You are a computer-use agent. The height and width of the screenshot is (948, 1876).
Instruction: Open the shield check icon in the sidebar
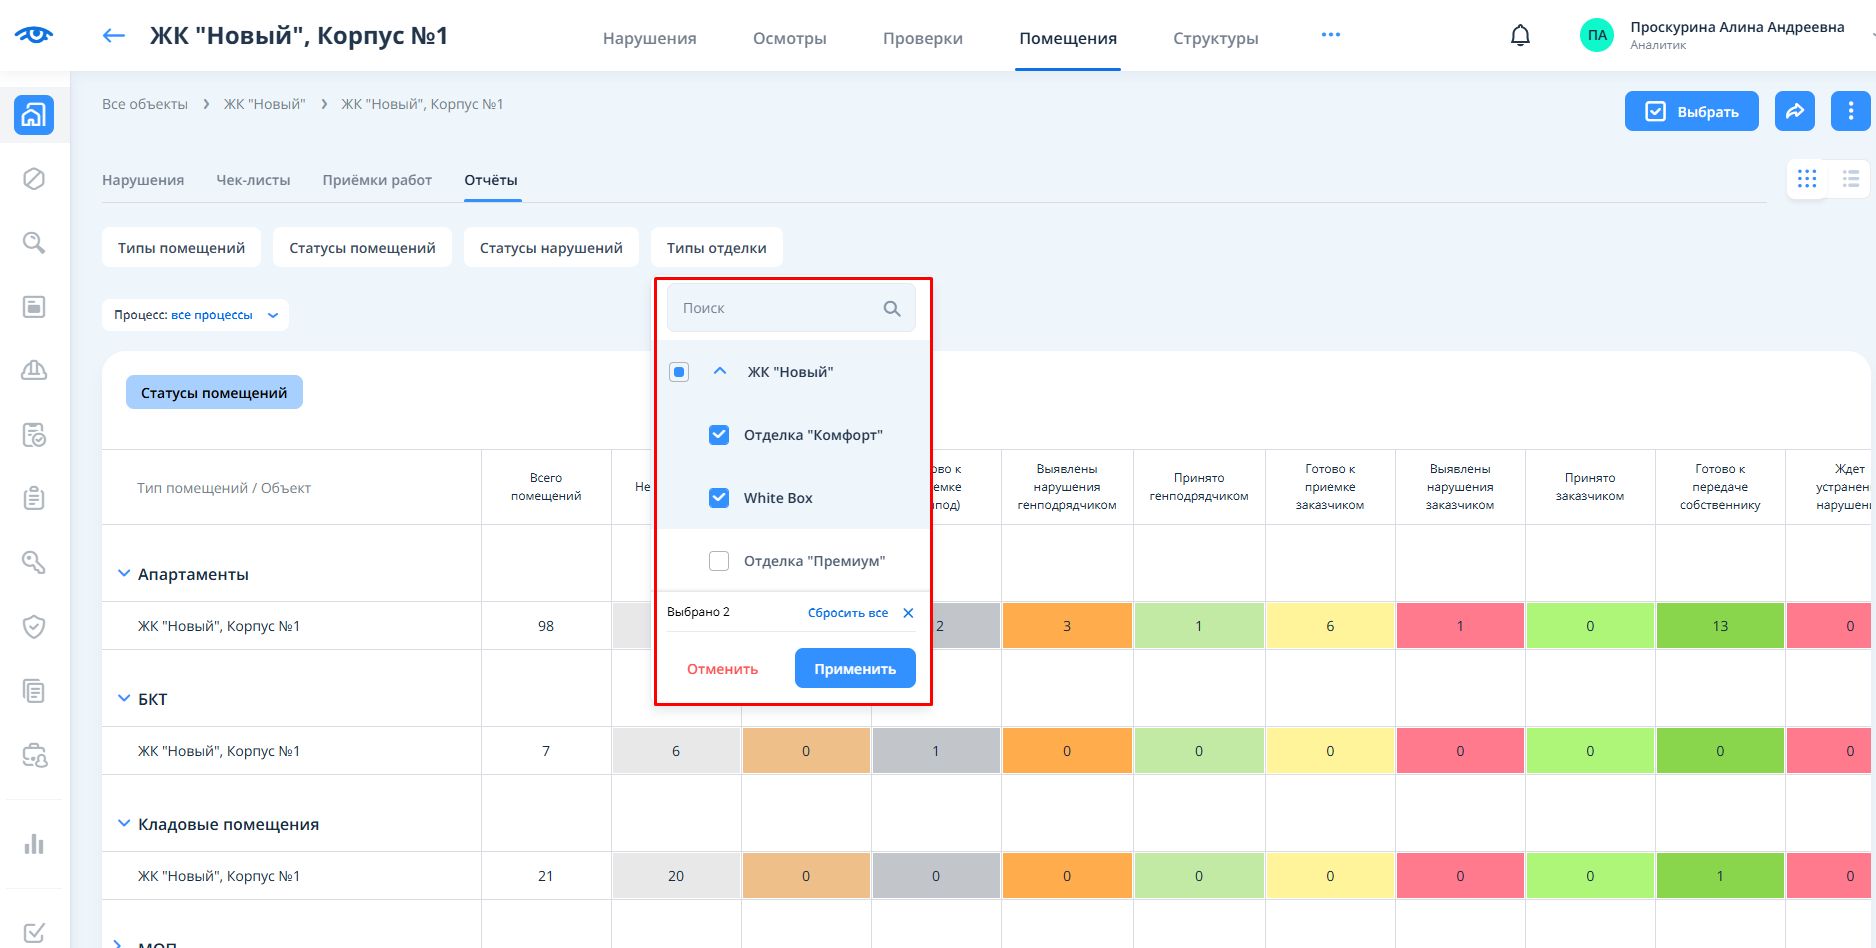(34, 627)
